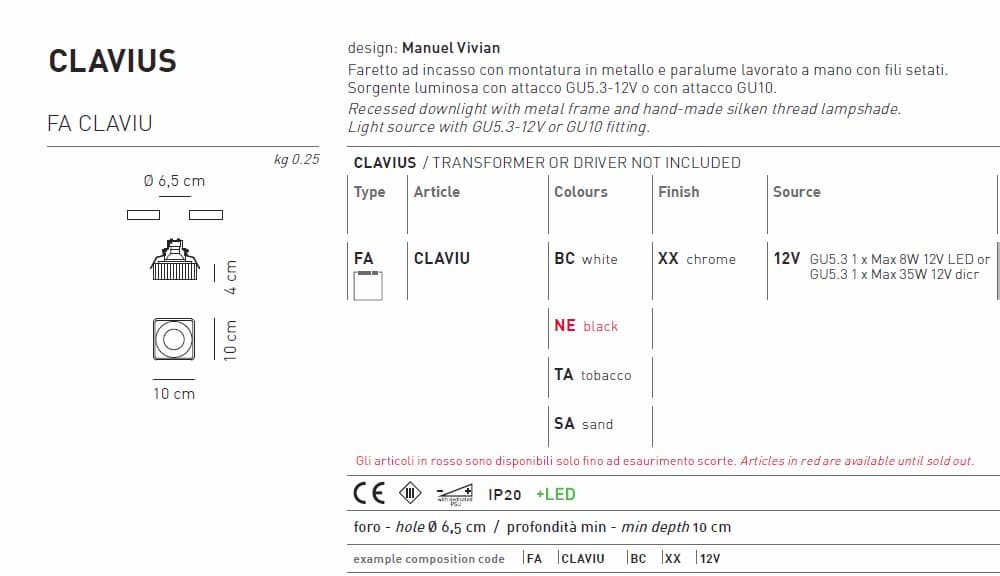Click the Finish column header
The width and height of the screenshot is (1000, 576).
(x=679, y=192)
